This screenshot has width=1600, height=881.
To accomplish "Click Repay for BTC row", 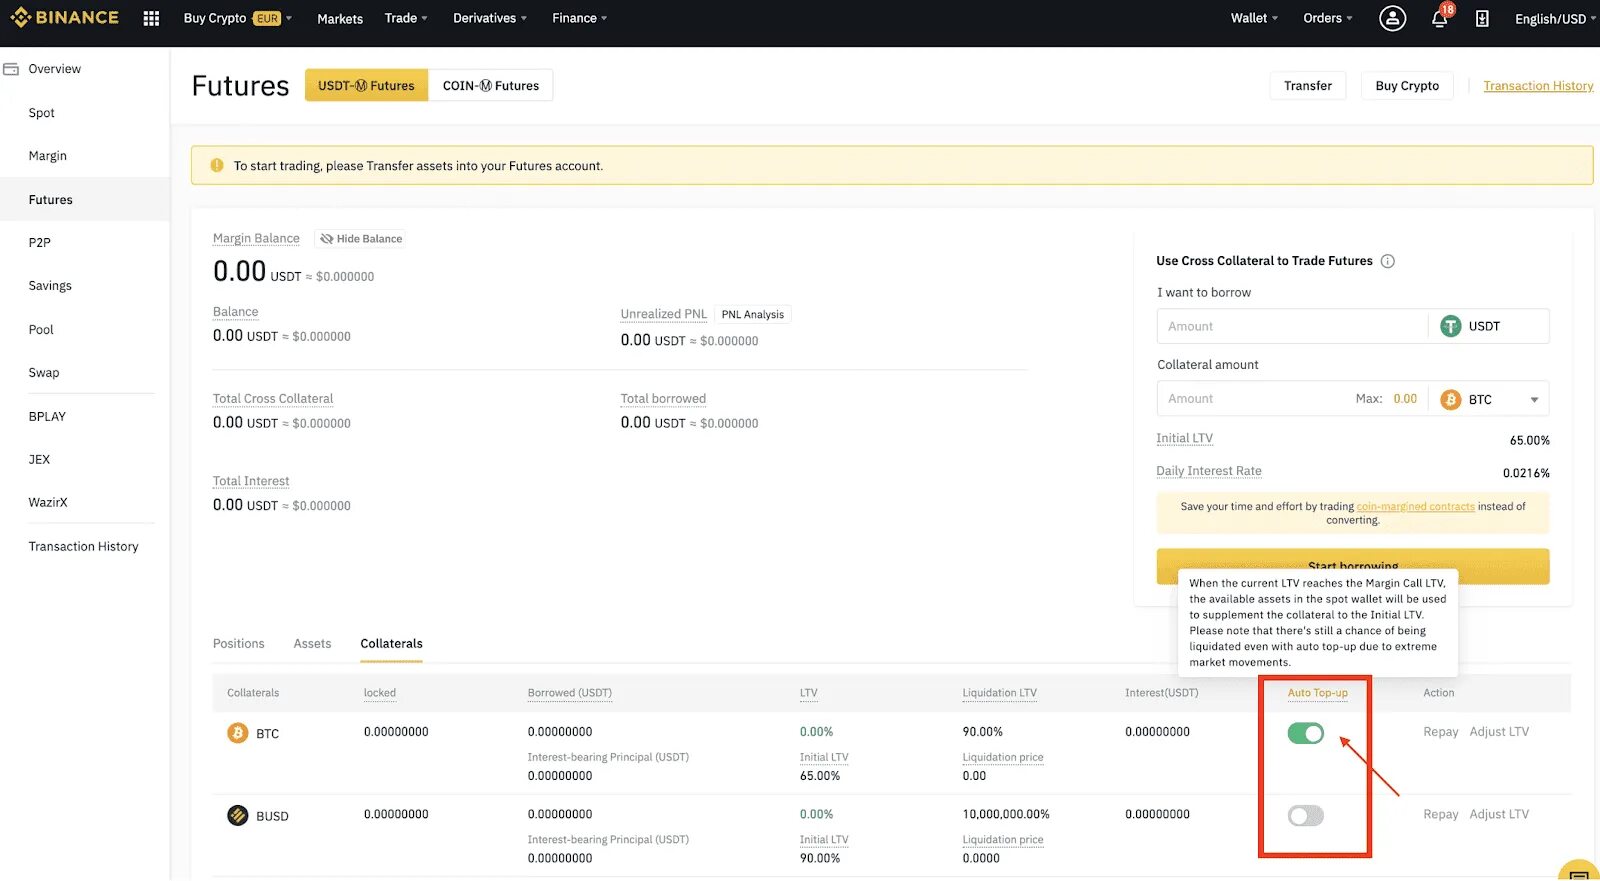I will coord(1440,732).
